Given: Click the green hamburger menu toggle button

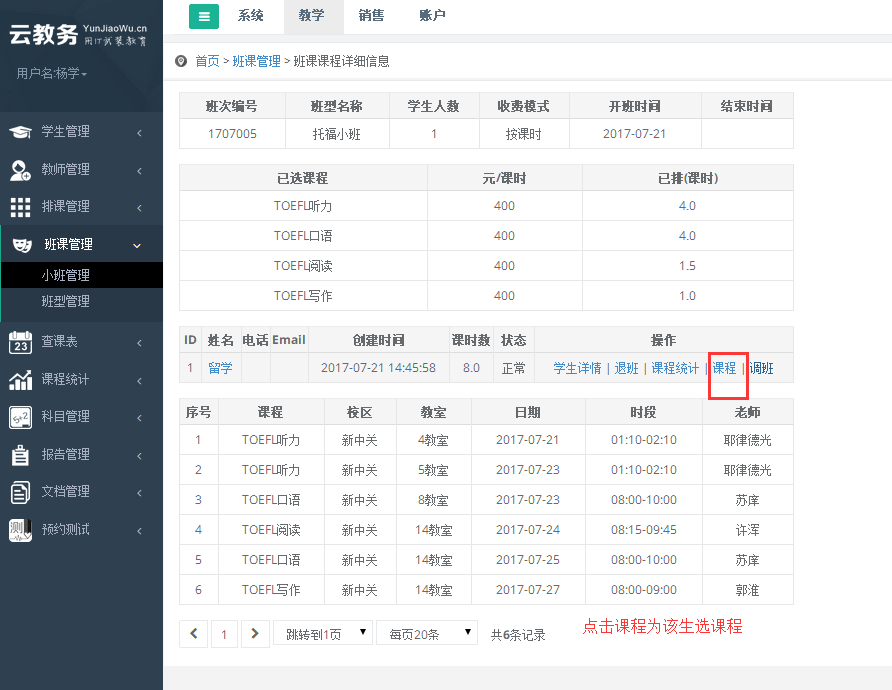Looking at the screenshot, I should pos(204,16).
